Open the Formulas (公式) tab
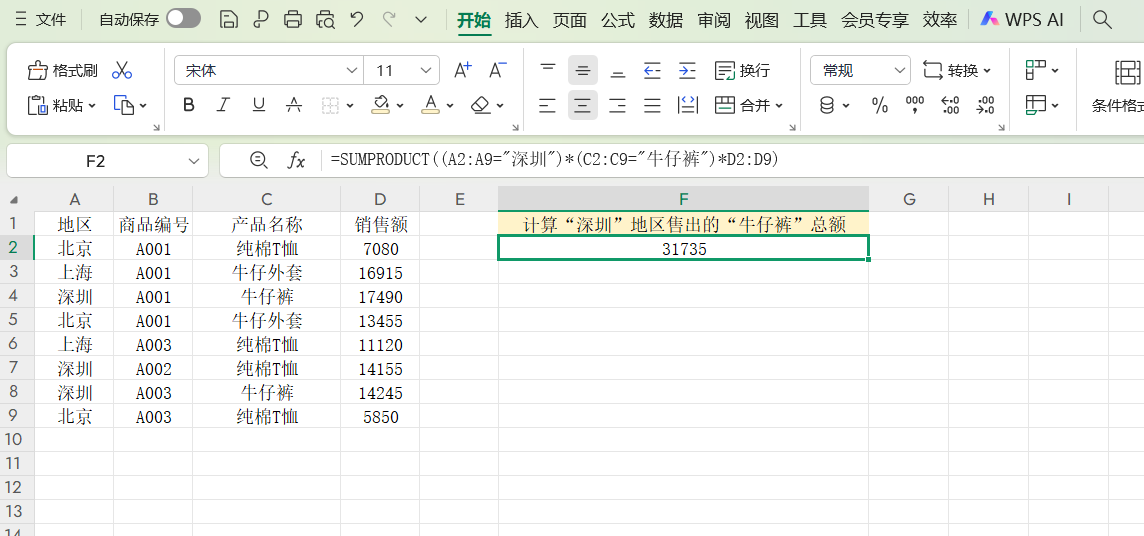This screenshot has width=1144, height=536. [617, 20]
